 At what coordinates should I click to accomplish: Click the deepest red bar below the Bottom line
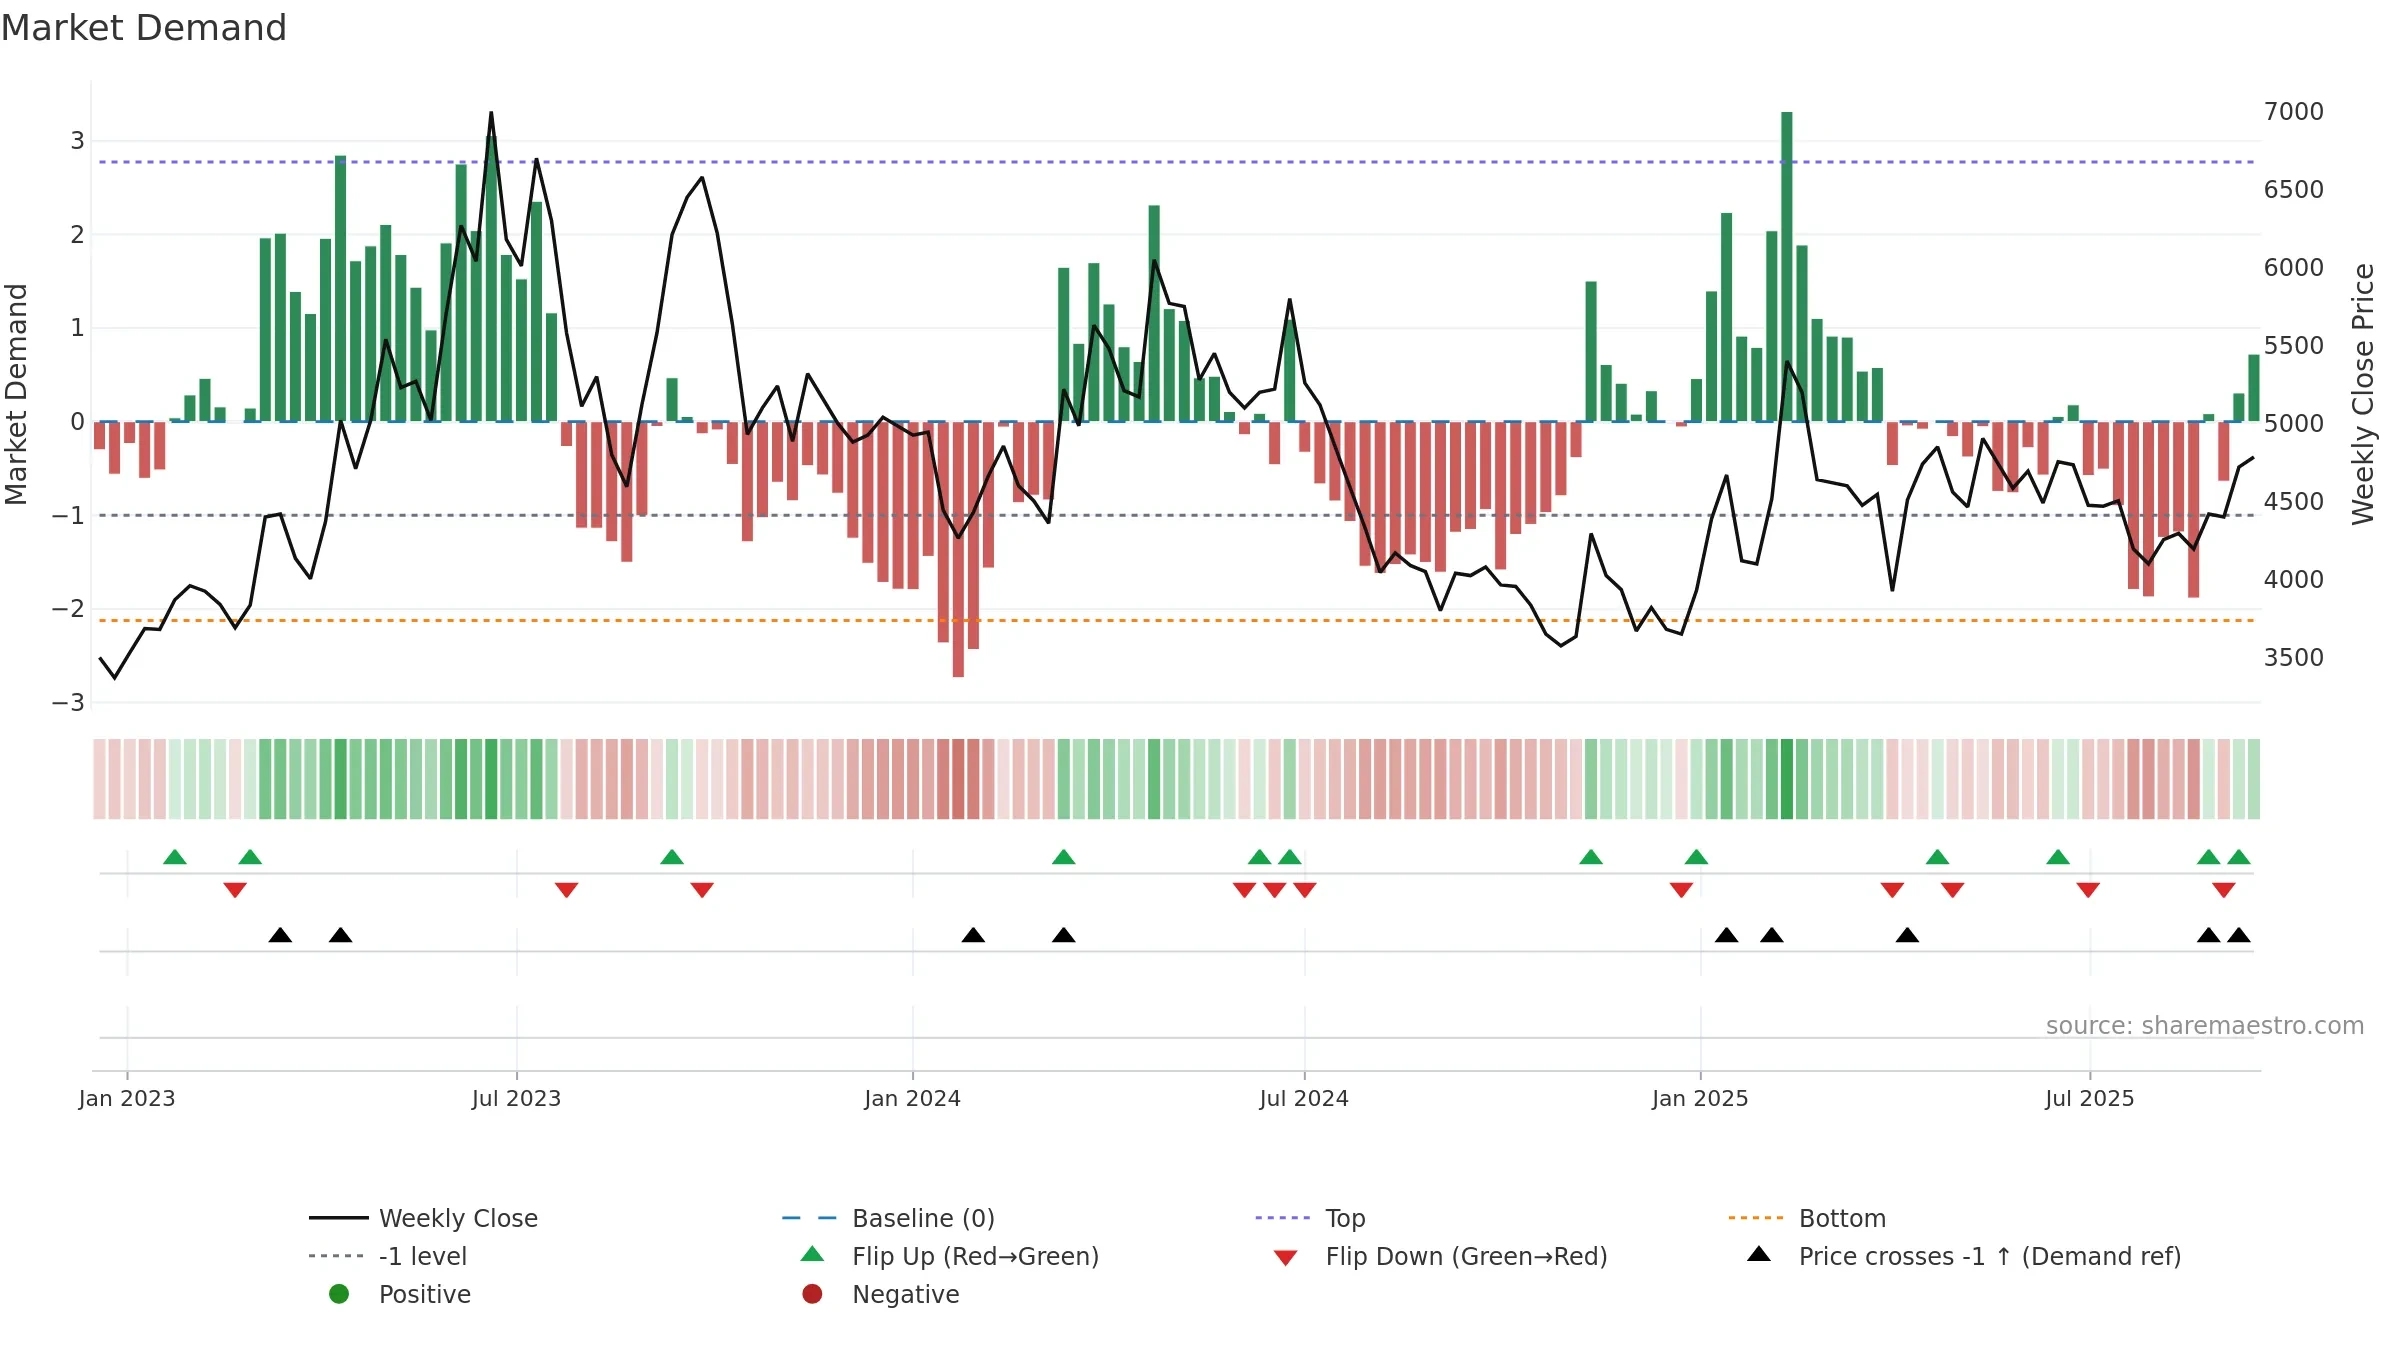pyautogui.click(x=958, y=549)
